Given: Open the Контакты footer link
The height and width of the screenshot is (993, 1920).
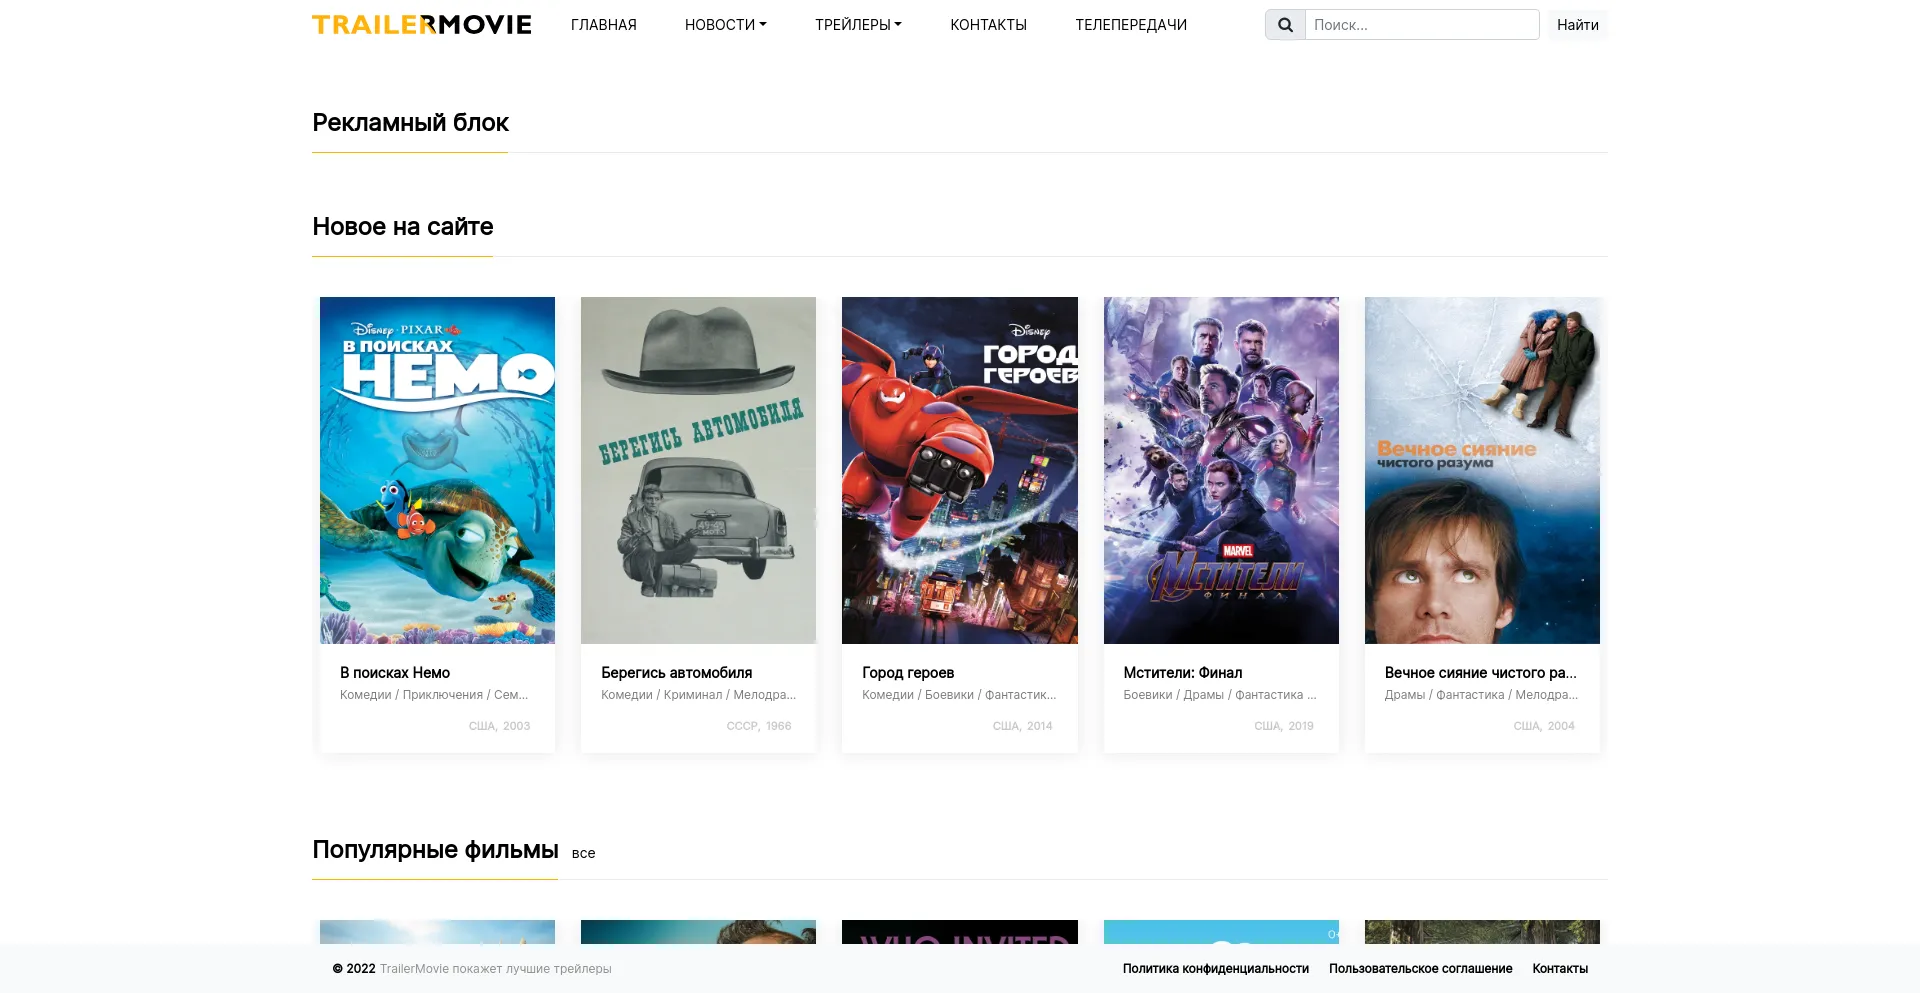Looking at the screenshot, I should (1560, 969).
